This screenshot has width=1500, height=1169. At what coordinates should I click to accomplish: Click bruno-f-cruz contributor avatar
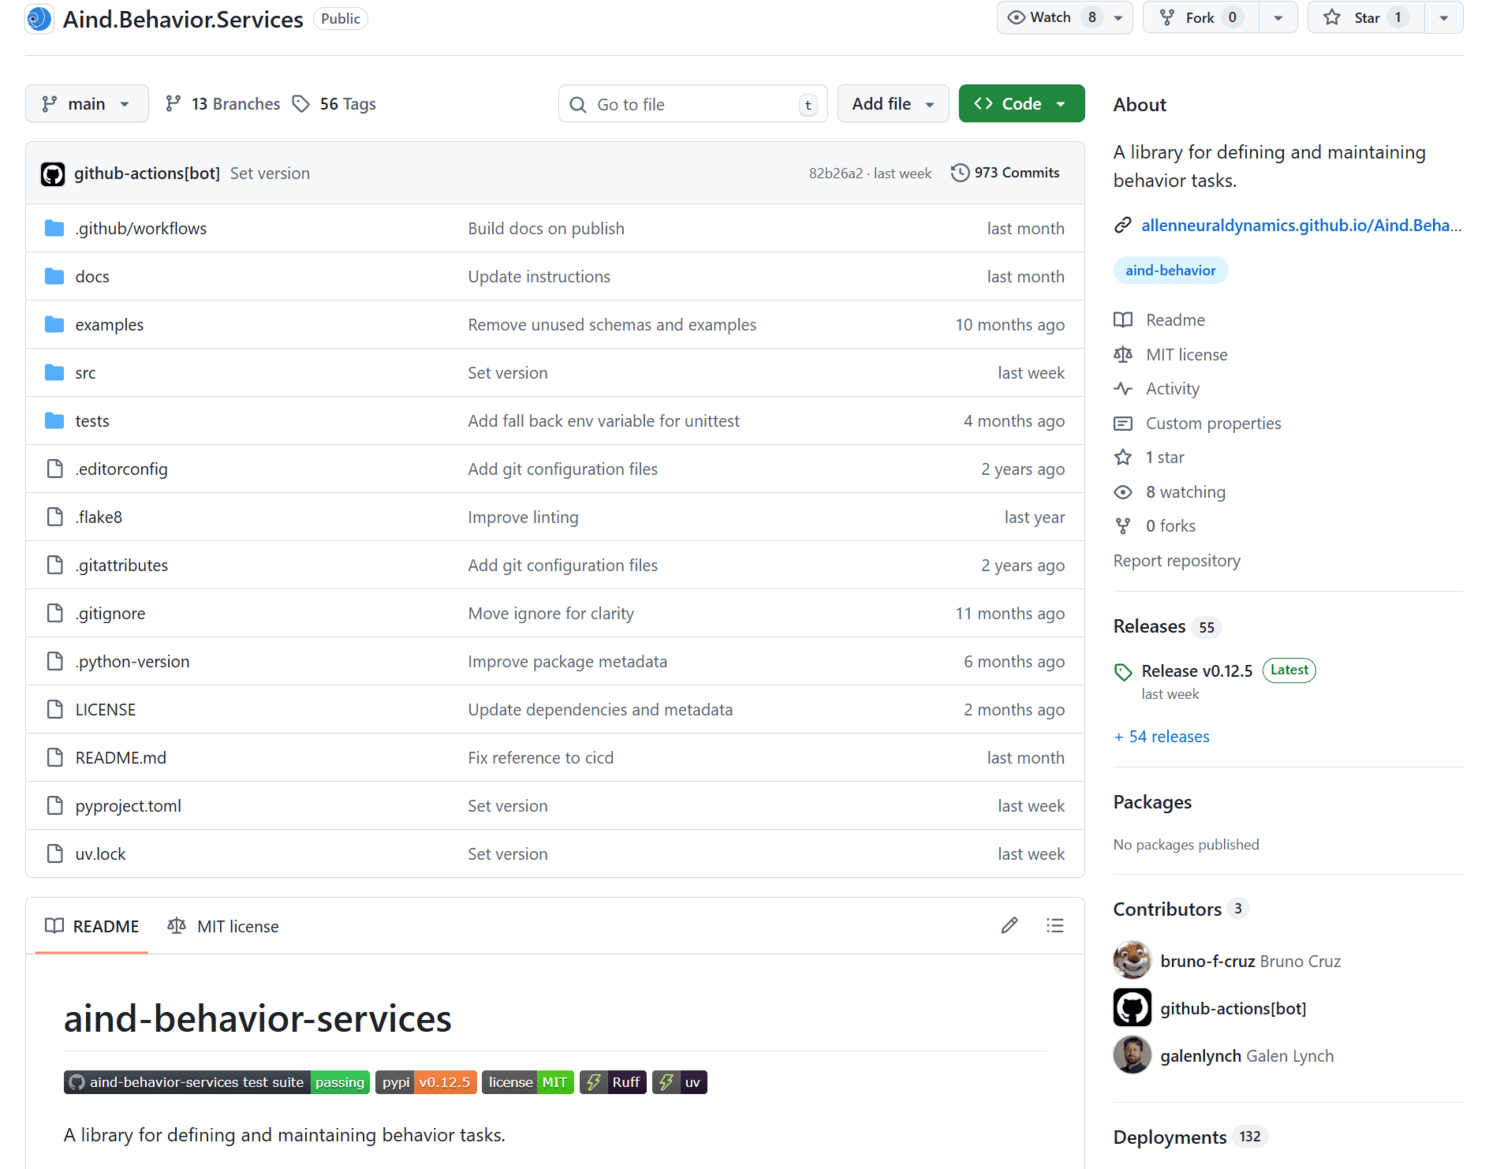(x=1132, y=960)
